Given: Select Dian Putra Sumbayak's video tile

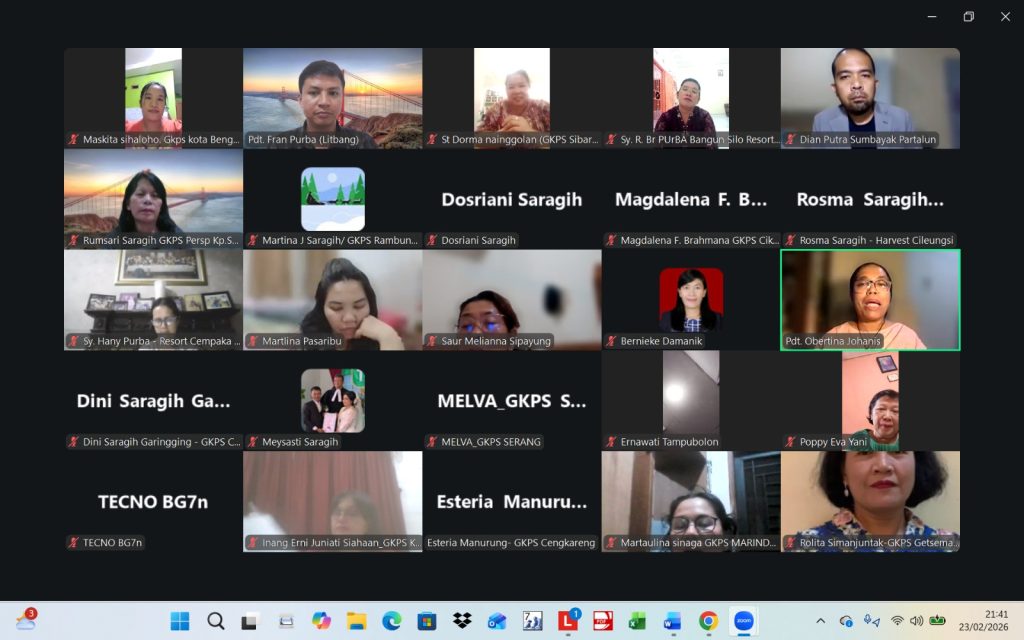Looking at the screenshot, I should tap(870, 97).
